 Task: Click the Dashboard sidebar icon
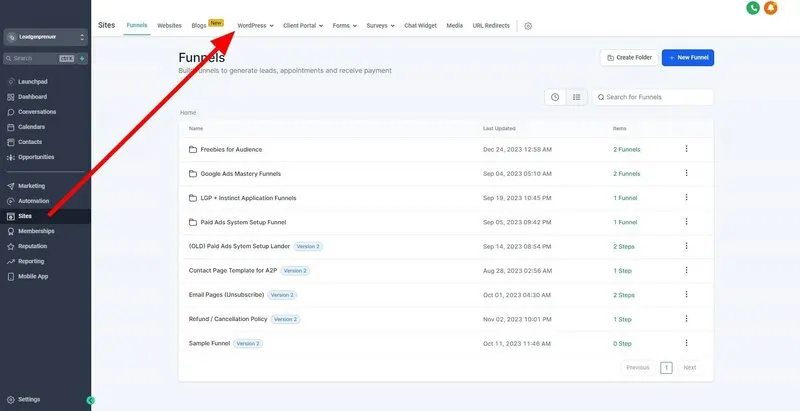point(11,97)
